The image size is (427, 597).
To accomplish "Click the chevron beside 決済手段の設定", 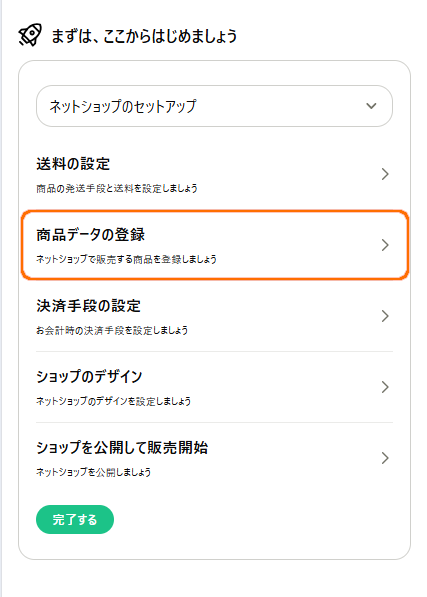I will (385, 316).
